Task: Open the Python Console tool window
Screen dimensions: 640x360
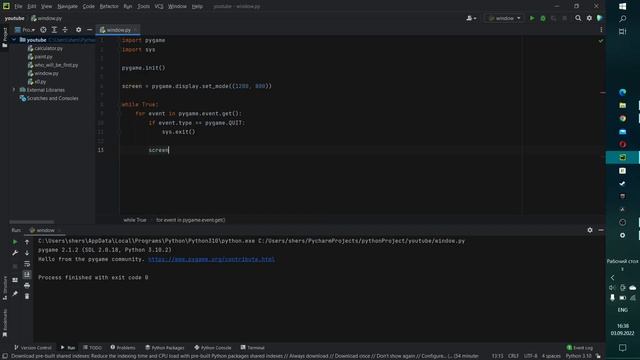Action: tap(213, 348)
